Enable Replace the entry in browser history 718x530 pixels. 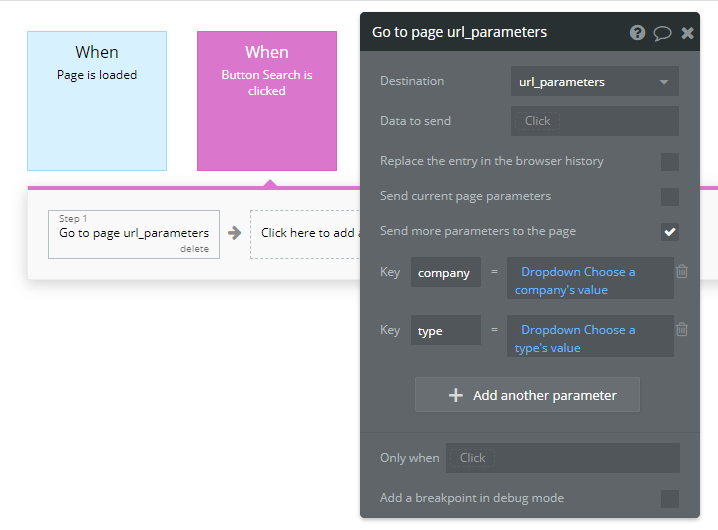tap(669, 162)
